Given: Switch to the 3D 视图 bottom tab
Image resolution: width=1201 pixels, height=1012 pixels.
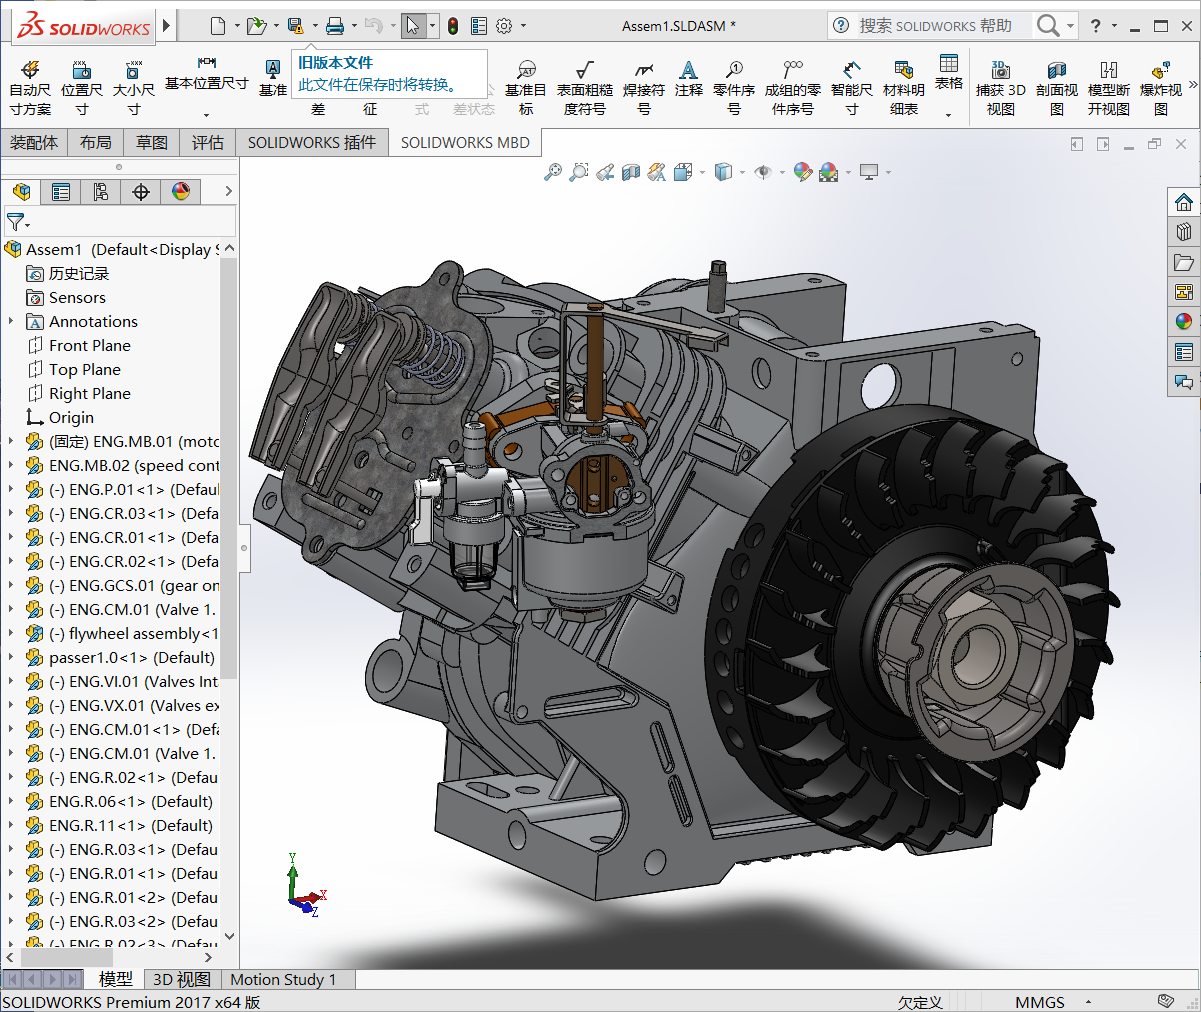Looking at the screenshot, I should coord(182,979).
